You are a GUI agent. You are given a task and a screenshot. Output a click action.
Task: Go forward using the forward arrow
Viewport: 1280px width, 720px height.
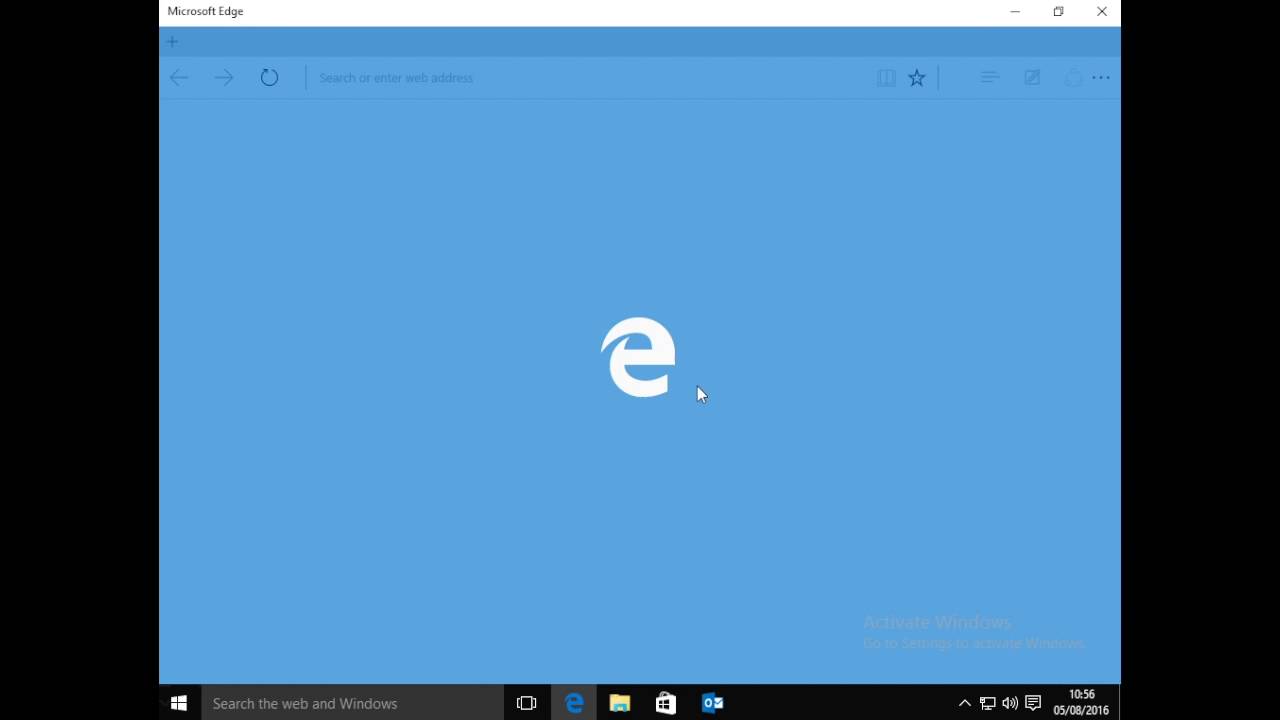pyautogui.click(x=224, y=78)
